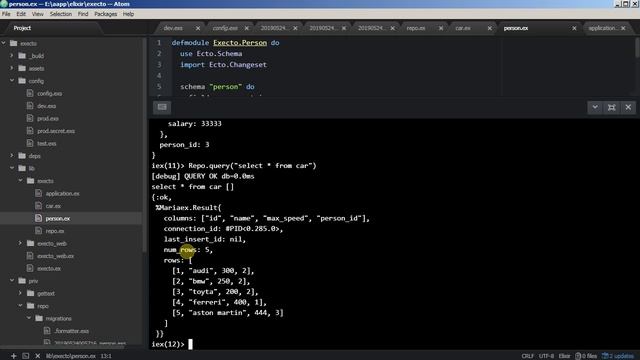Open the Packages menu
The width and height of the screenshot is (640, 360).
click(x=105, y=14)
